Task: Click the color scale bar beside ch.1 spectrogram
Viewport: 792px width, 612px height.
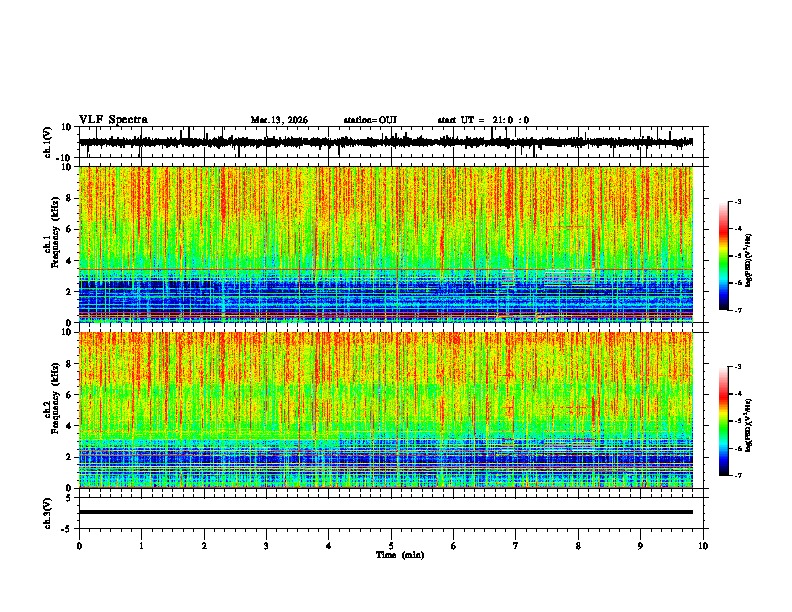Action: [x=723, y=256]
